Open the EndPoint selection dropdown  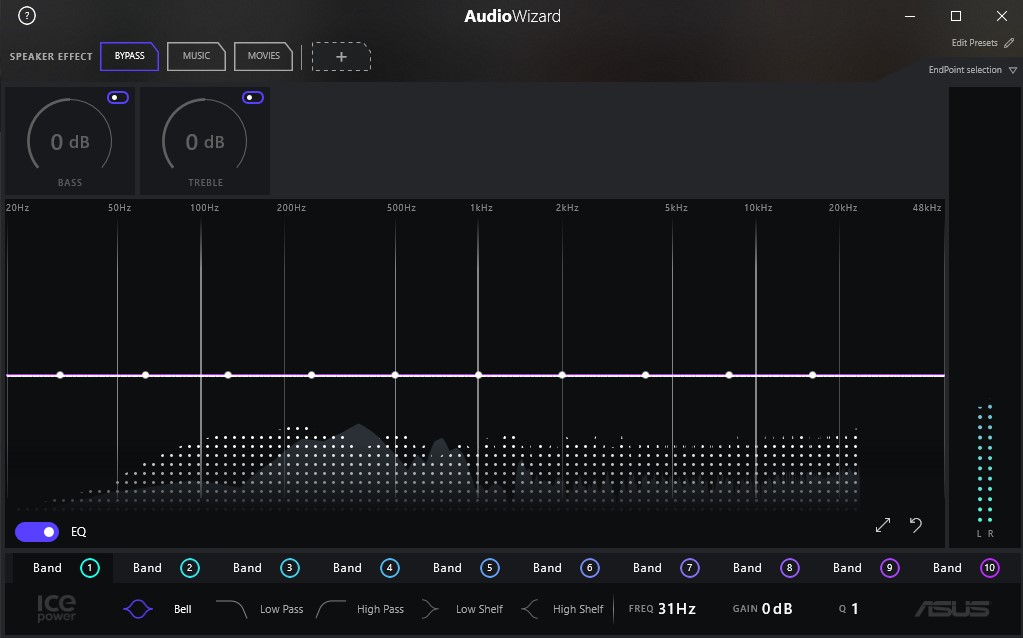[1012, 70]
